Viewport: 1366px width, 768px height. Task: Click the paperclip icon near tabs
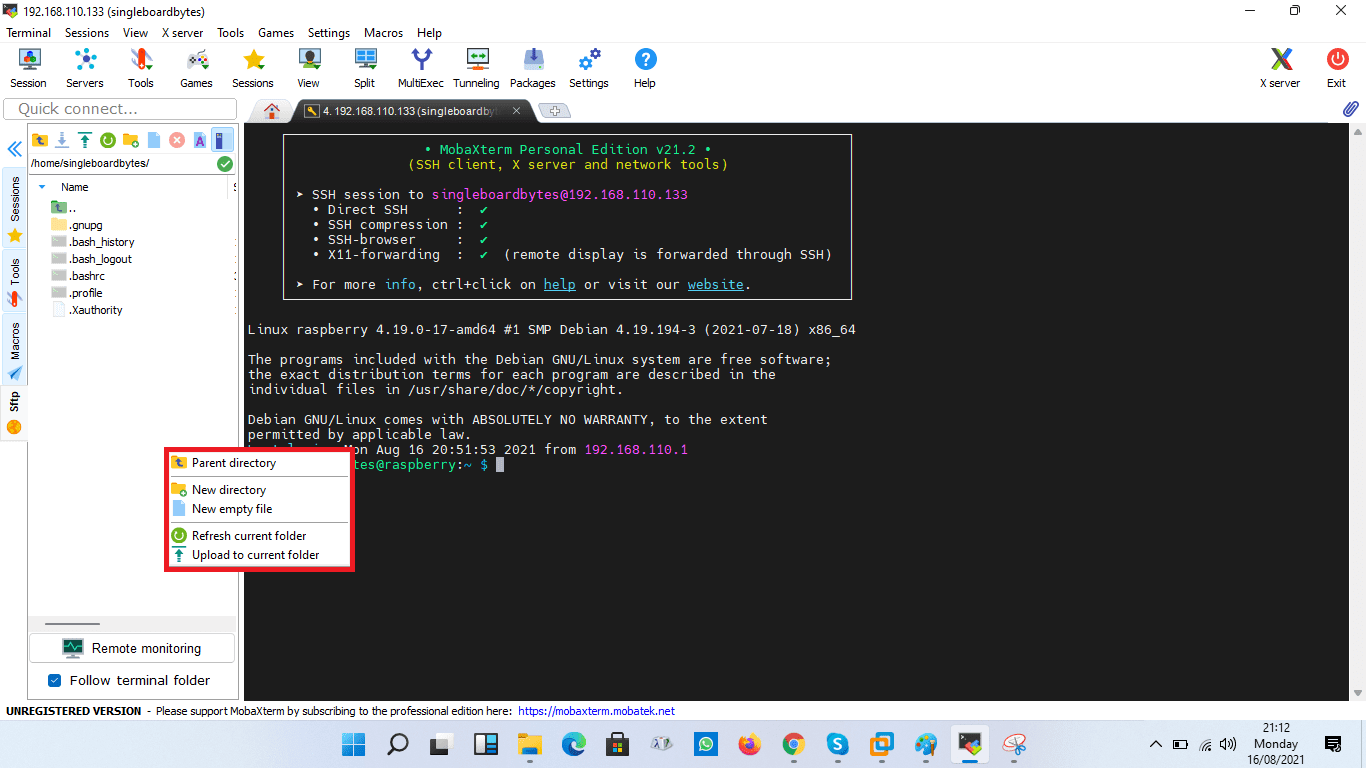1350,109
